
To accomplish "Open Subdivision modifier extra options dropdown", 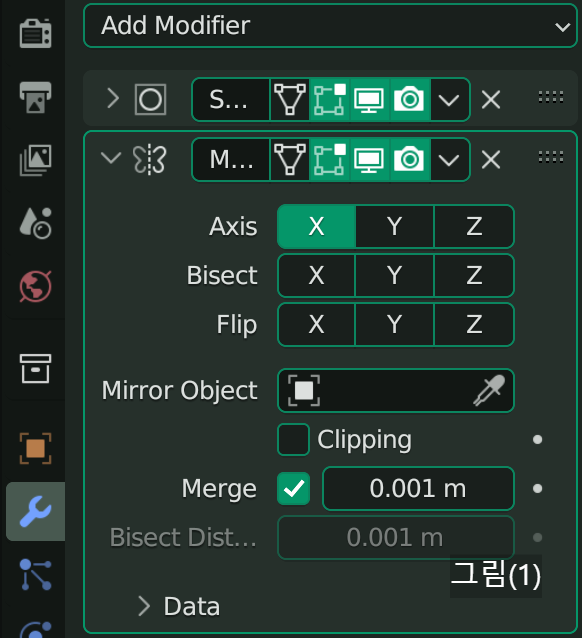I will tap(450, 99).
